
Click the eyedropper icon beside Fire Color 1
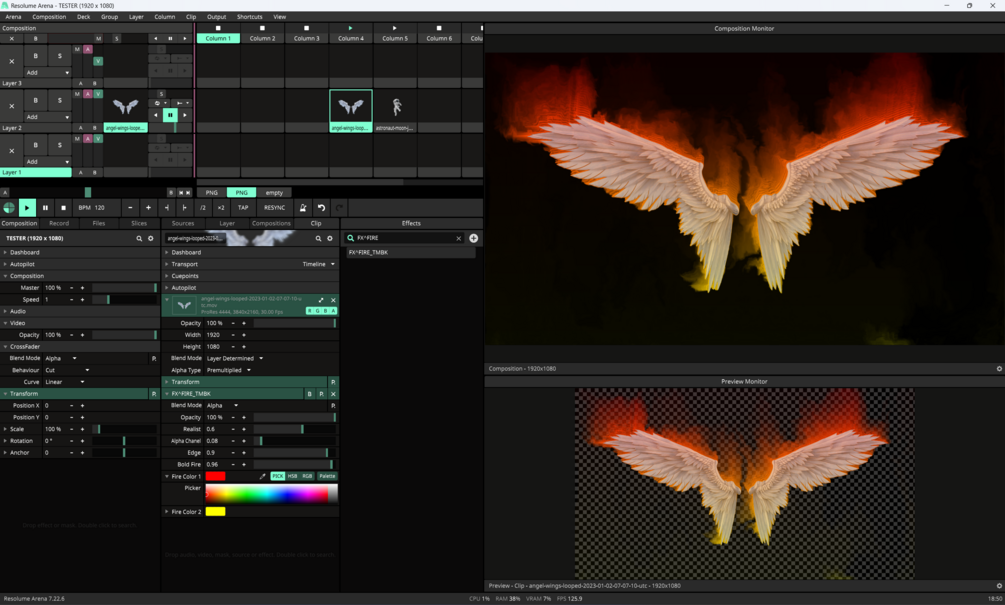tap(263, 476)
